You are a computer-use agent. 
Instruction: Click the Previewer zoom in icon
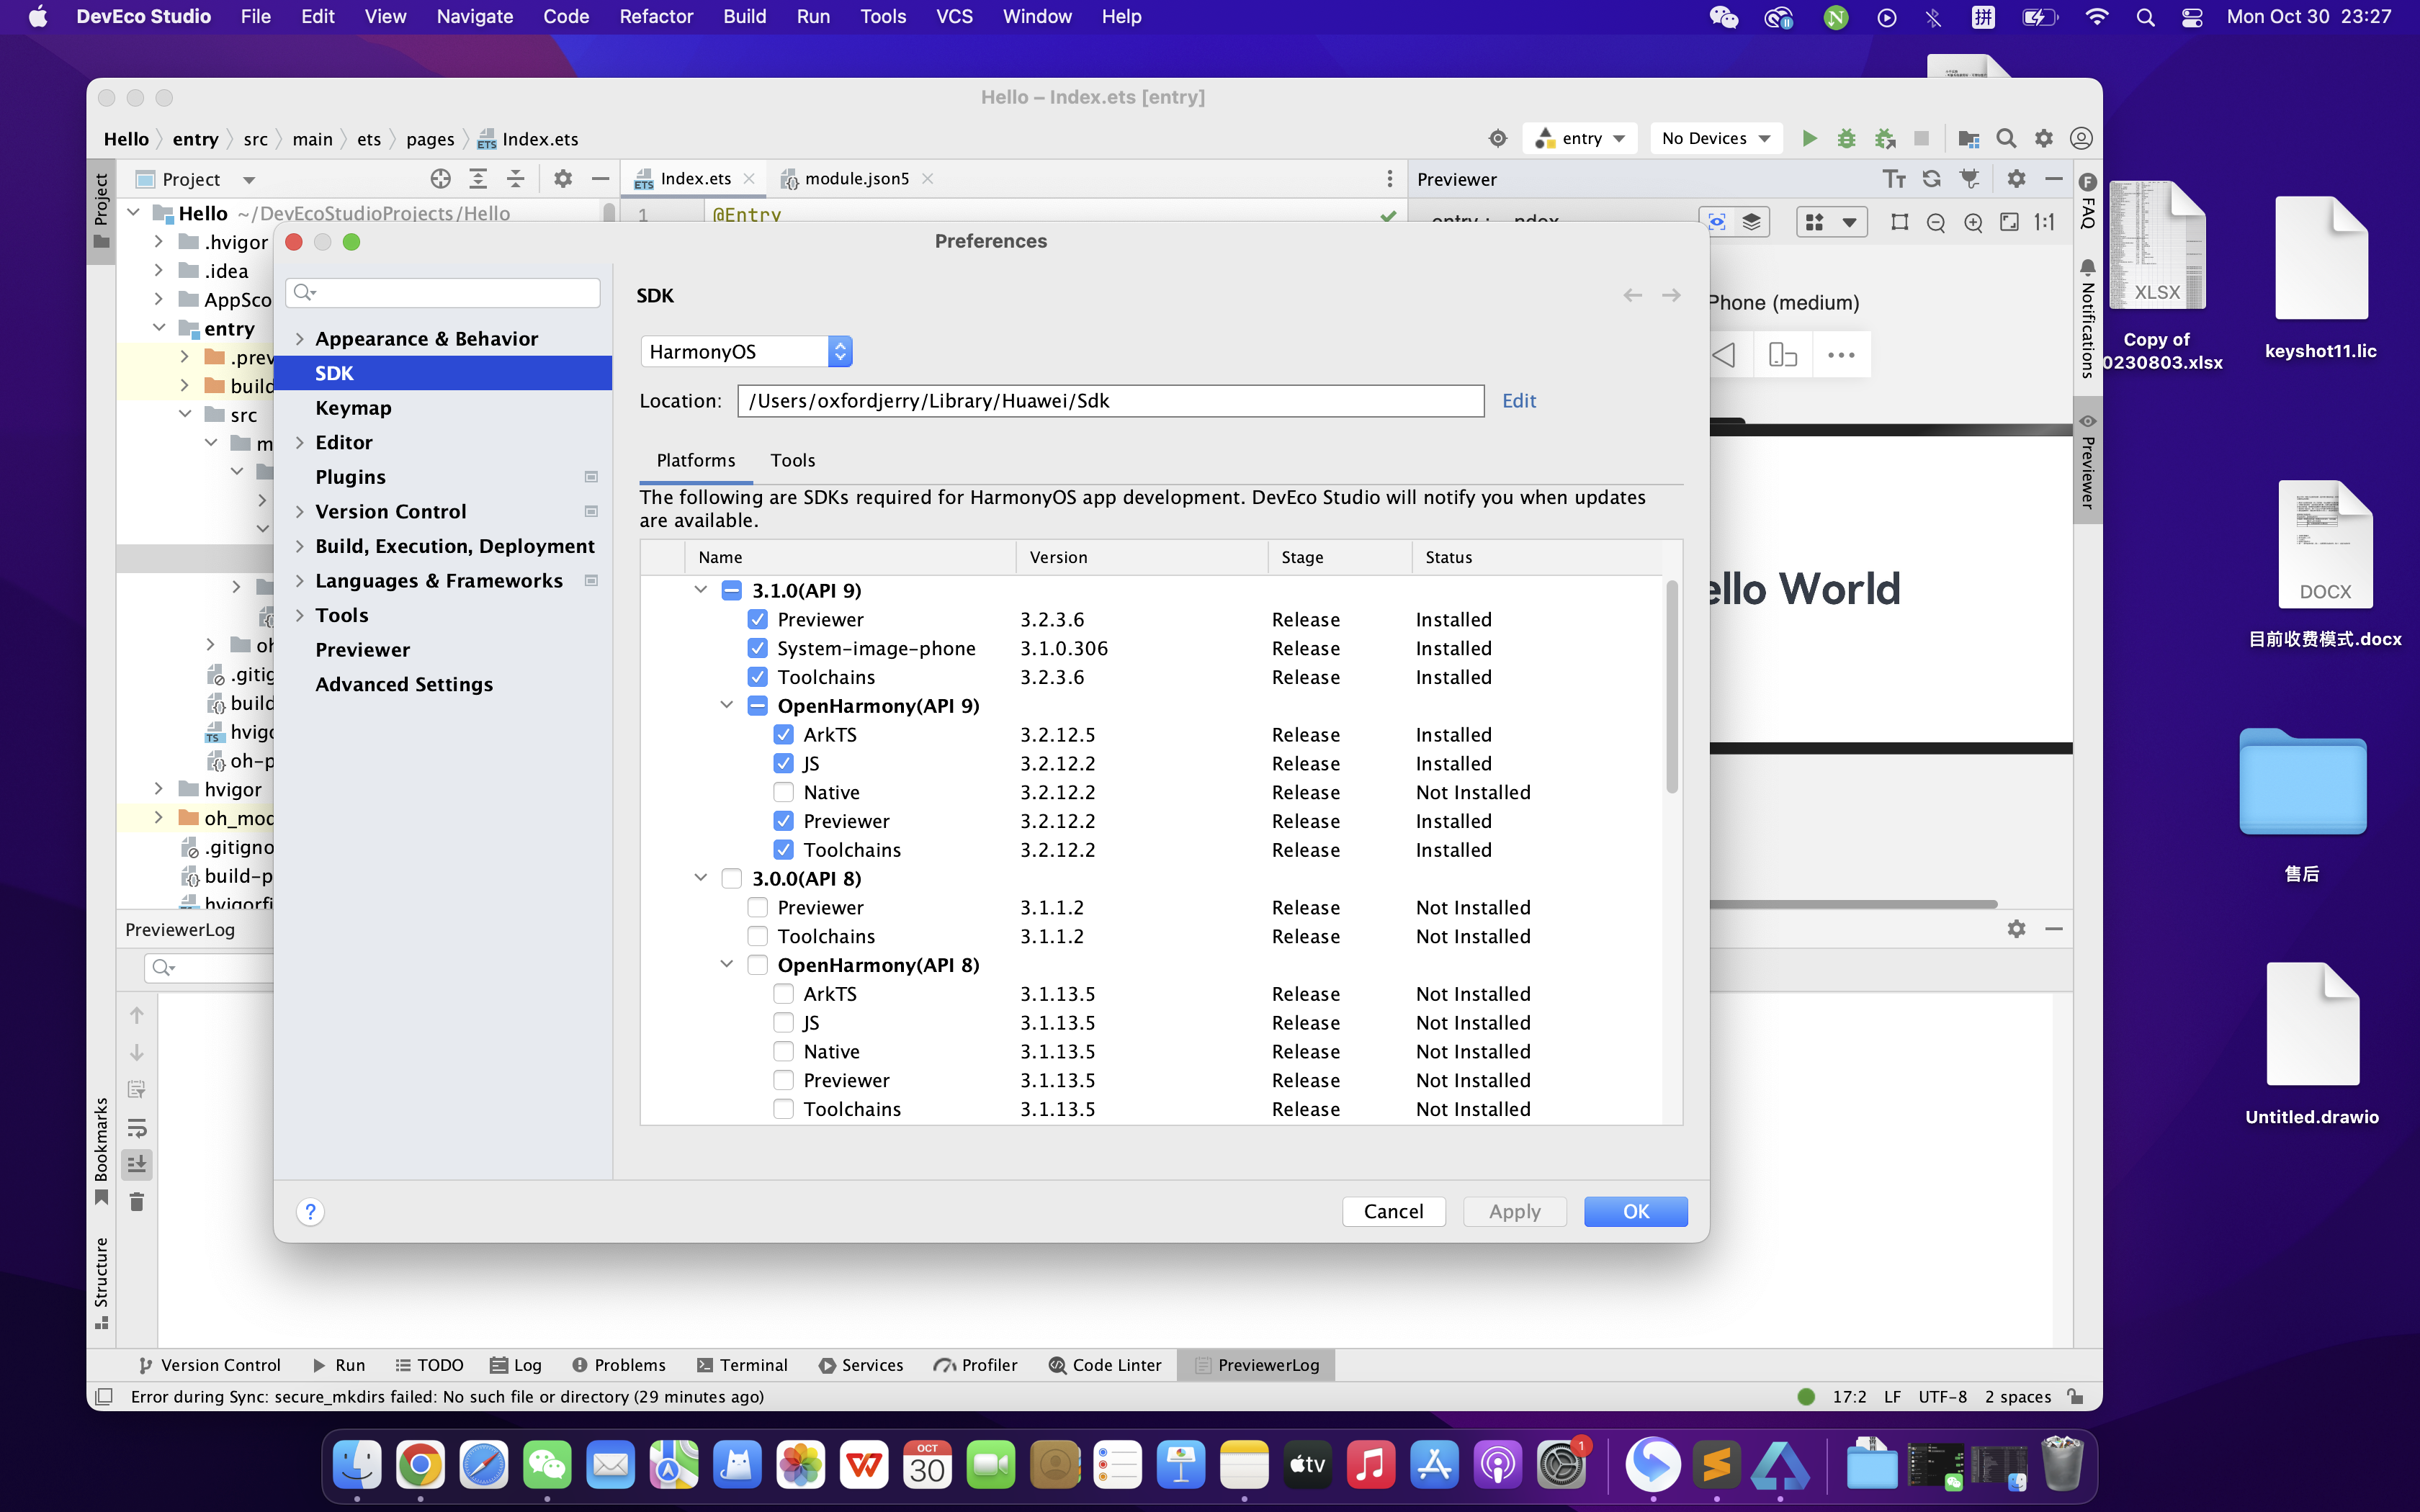click(x=1973, y=222)
